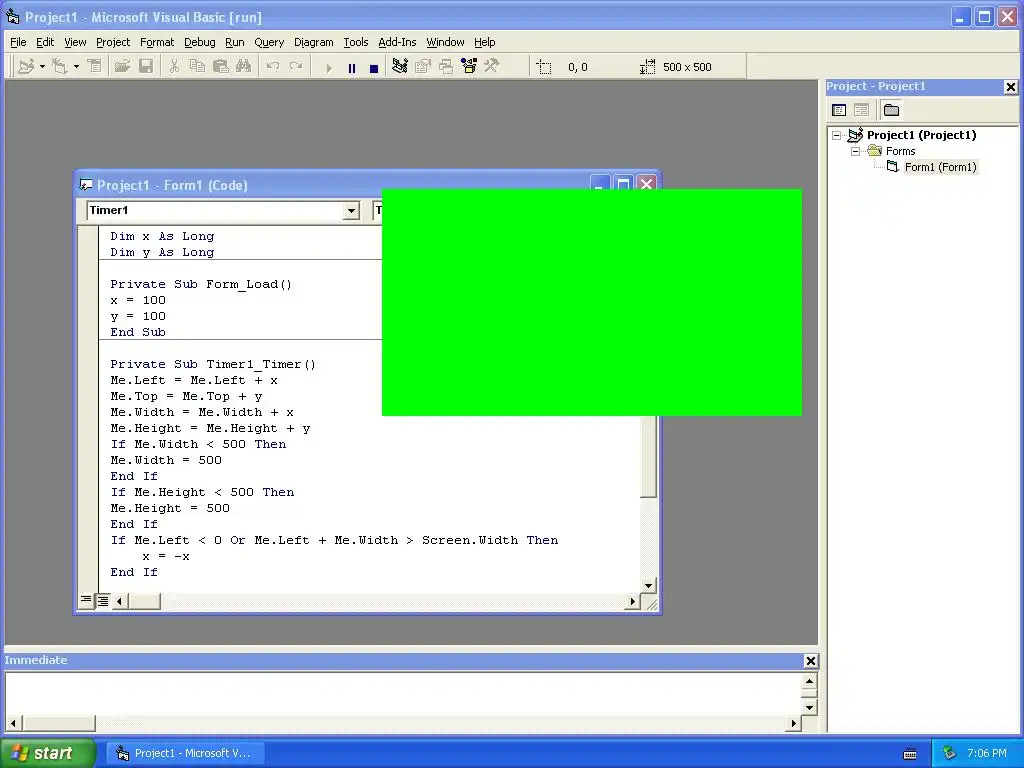The height and width of the screenshot is (768, 1024).
Task: Close the Immediate window
Action: tap(810, 661)
